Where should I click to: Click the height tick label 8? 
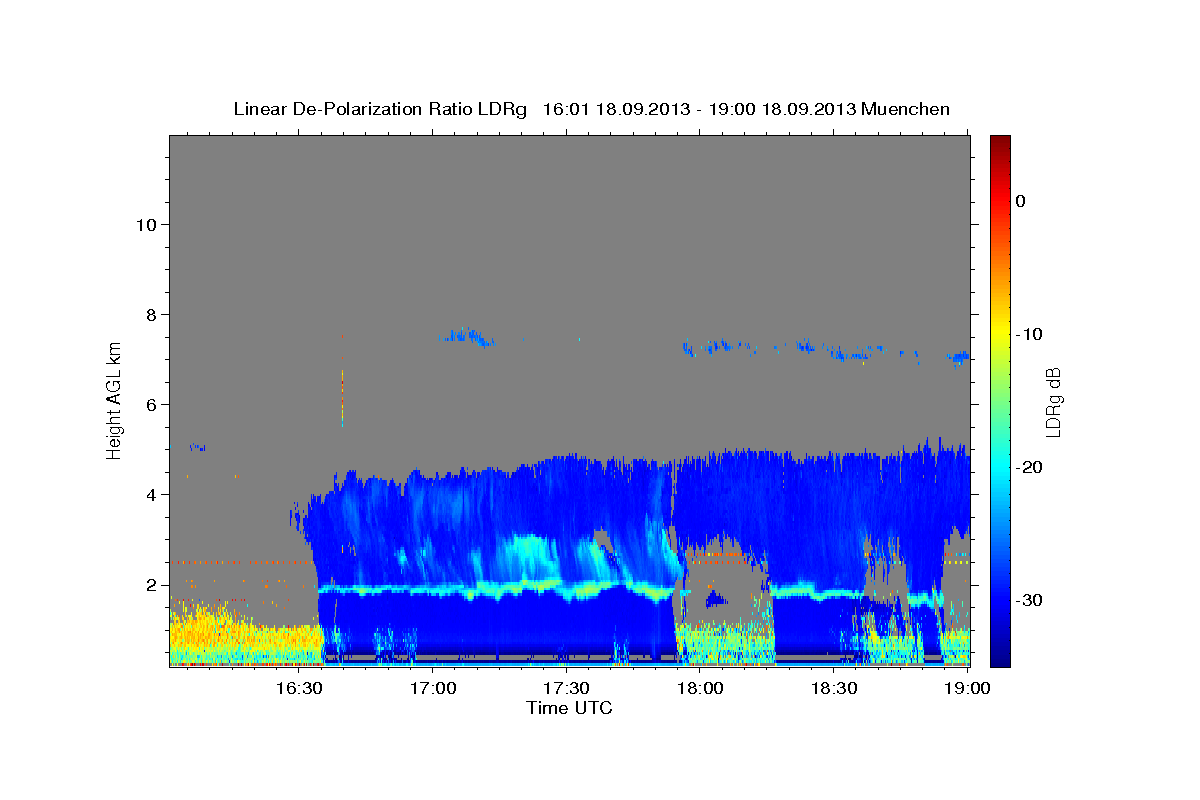coord(151,314)
